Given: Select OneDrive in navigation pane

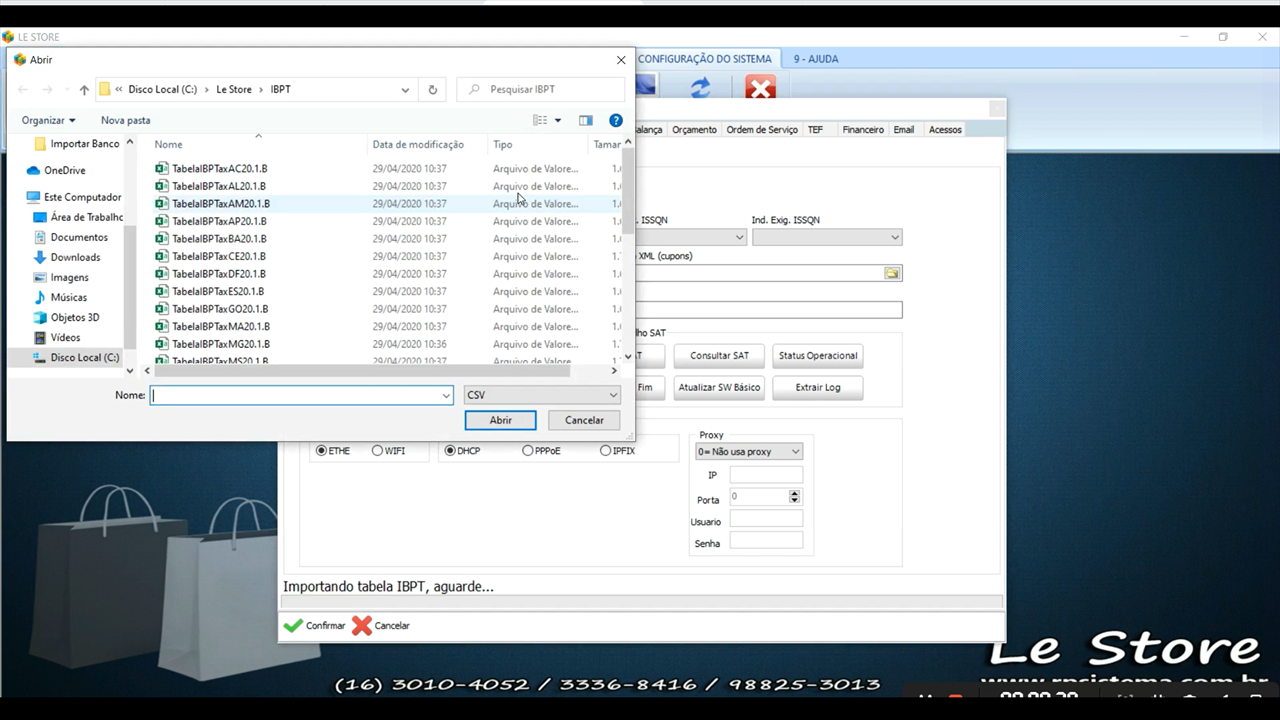Looking at the screenshot, I should click(x=64, y=170).
